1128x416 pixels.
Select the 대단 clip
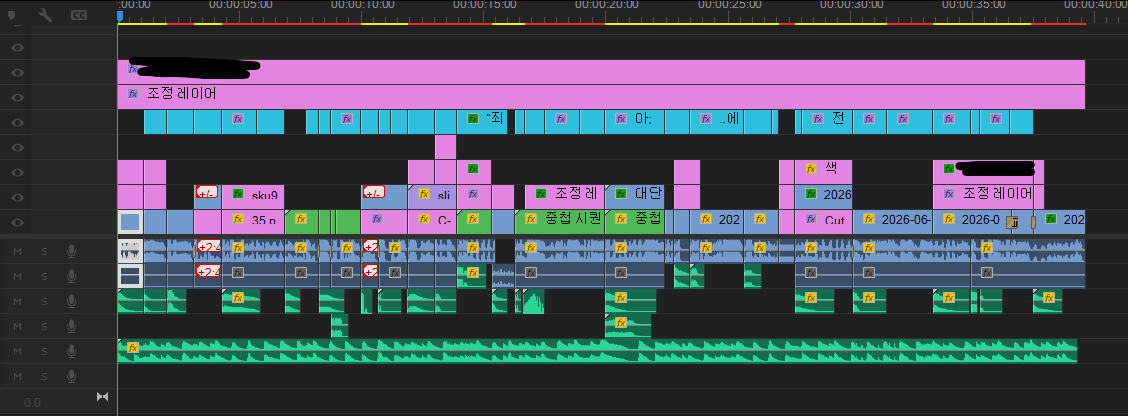[634, 197]
